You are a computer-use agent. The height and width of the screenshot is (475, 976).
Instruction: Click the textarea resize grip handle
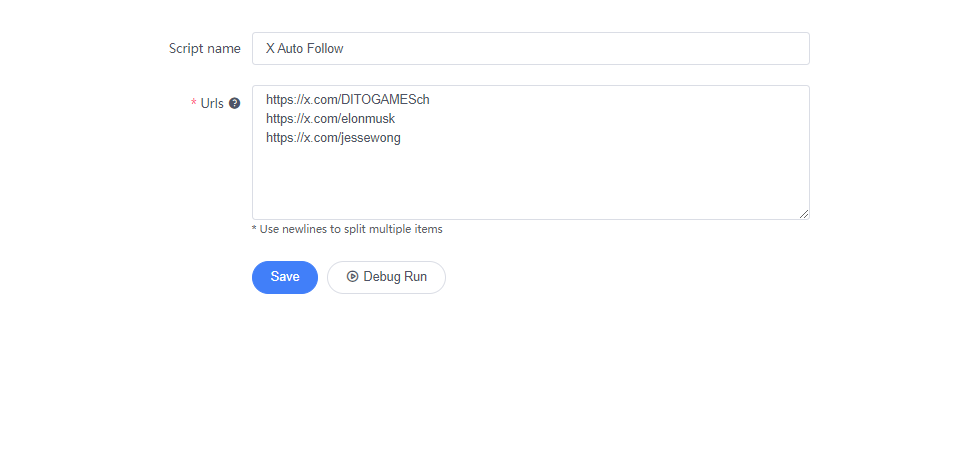click(x=804, y=214)
